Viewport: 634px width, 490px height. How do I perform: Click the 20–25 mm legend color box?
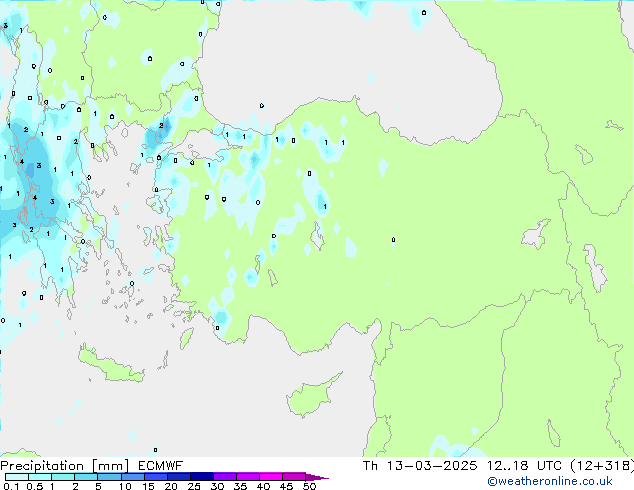(x=178, y=477)
